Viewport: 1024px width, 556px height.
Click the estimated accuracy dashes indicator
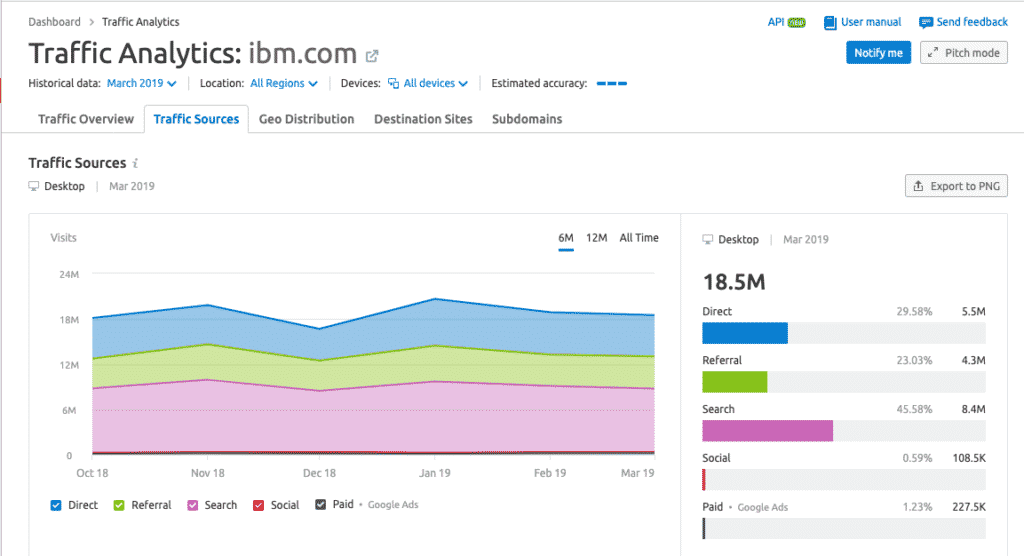tap(612, 84)
